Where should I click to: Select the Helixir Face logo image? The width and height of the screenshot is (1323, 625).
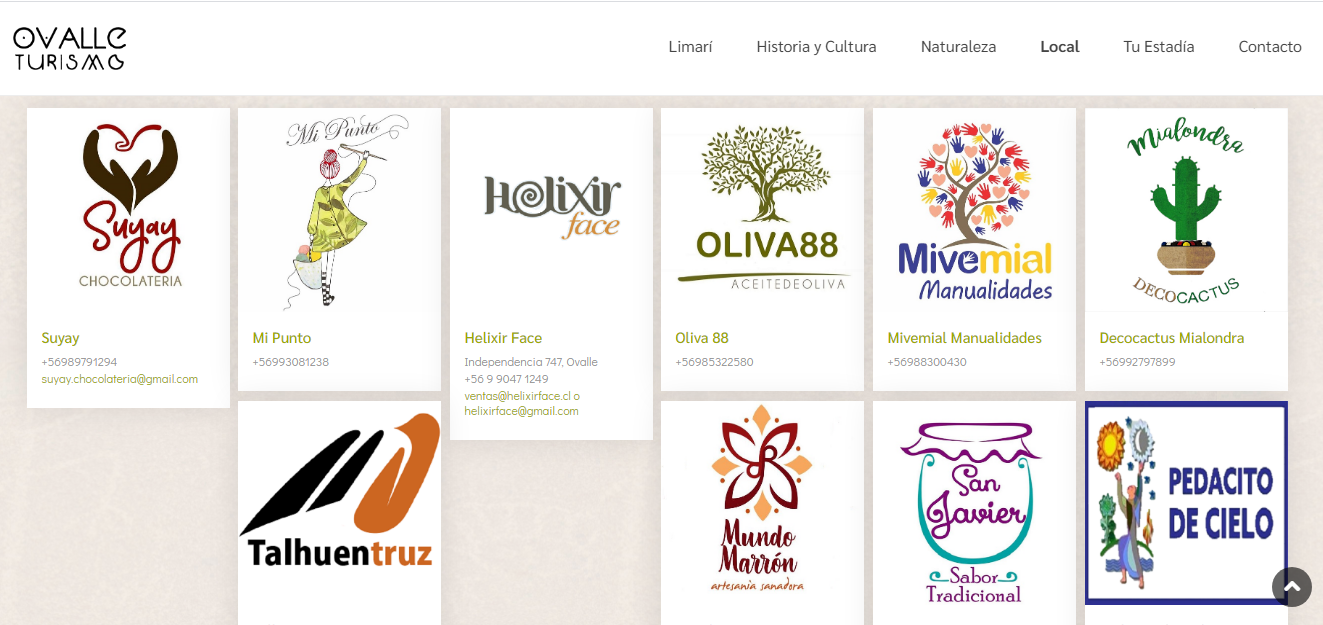click(x=551, y=210)
